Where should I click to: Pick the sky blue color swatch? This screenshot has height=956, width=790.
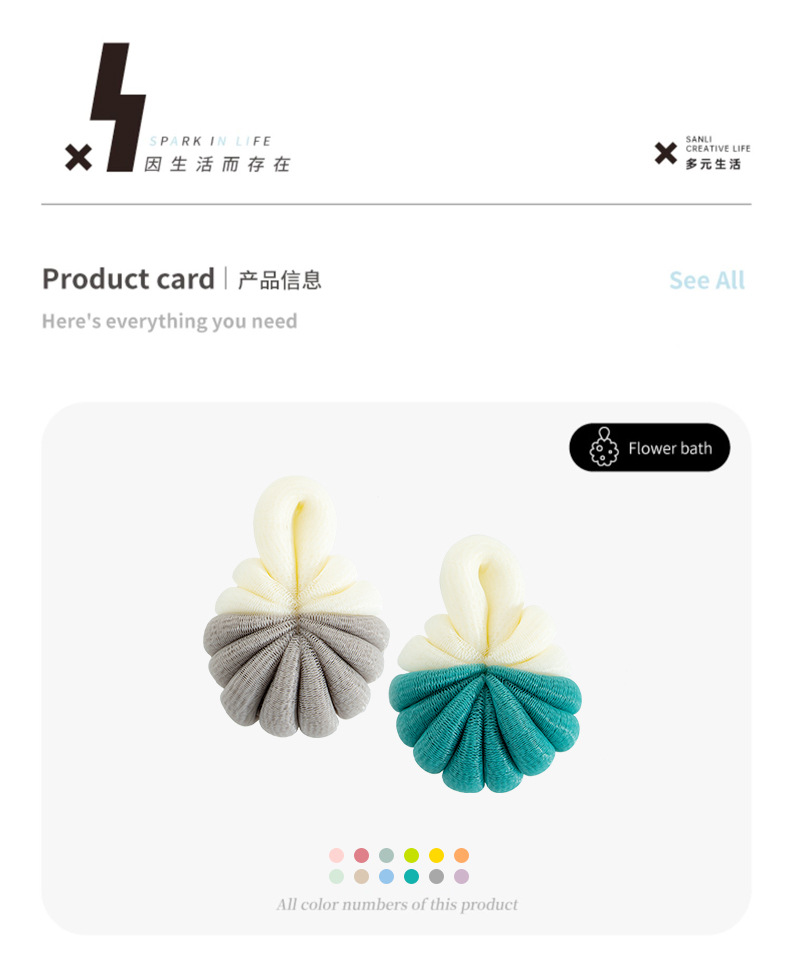(x=386, y=876)
